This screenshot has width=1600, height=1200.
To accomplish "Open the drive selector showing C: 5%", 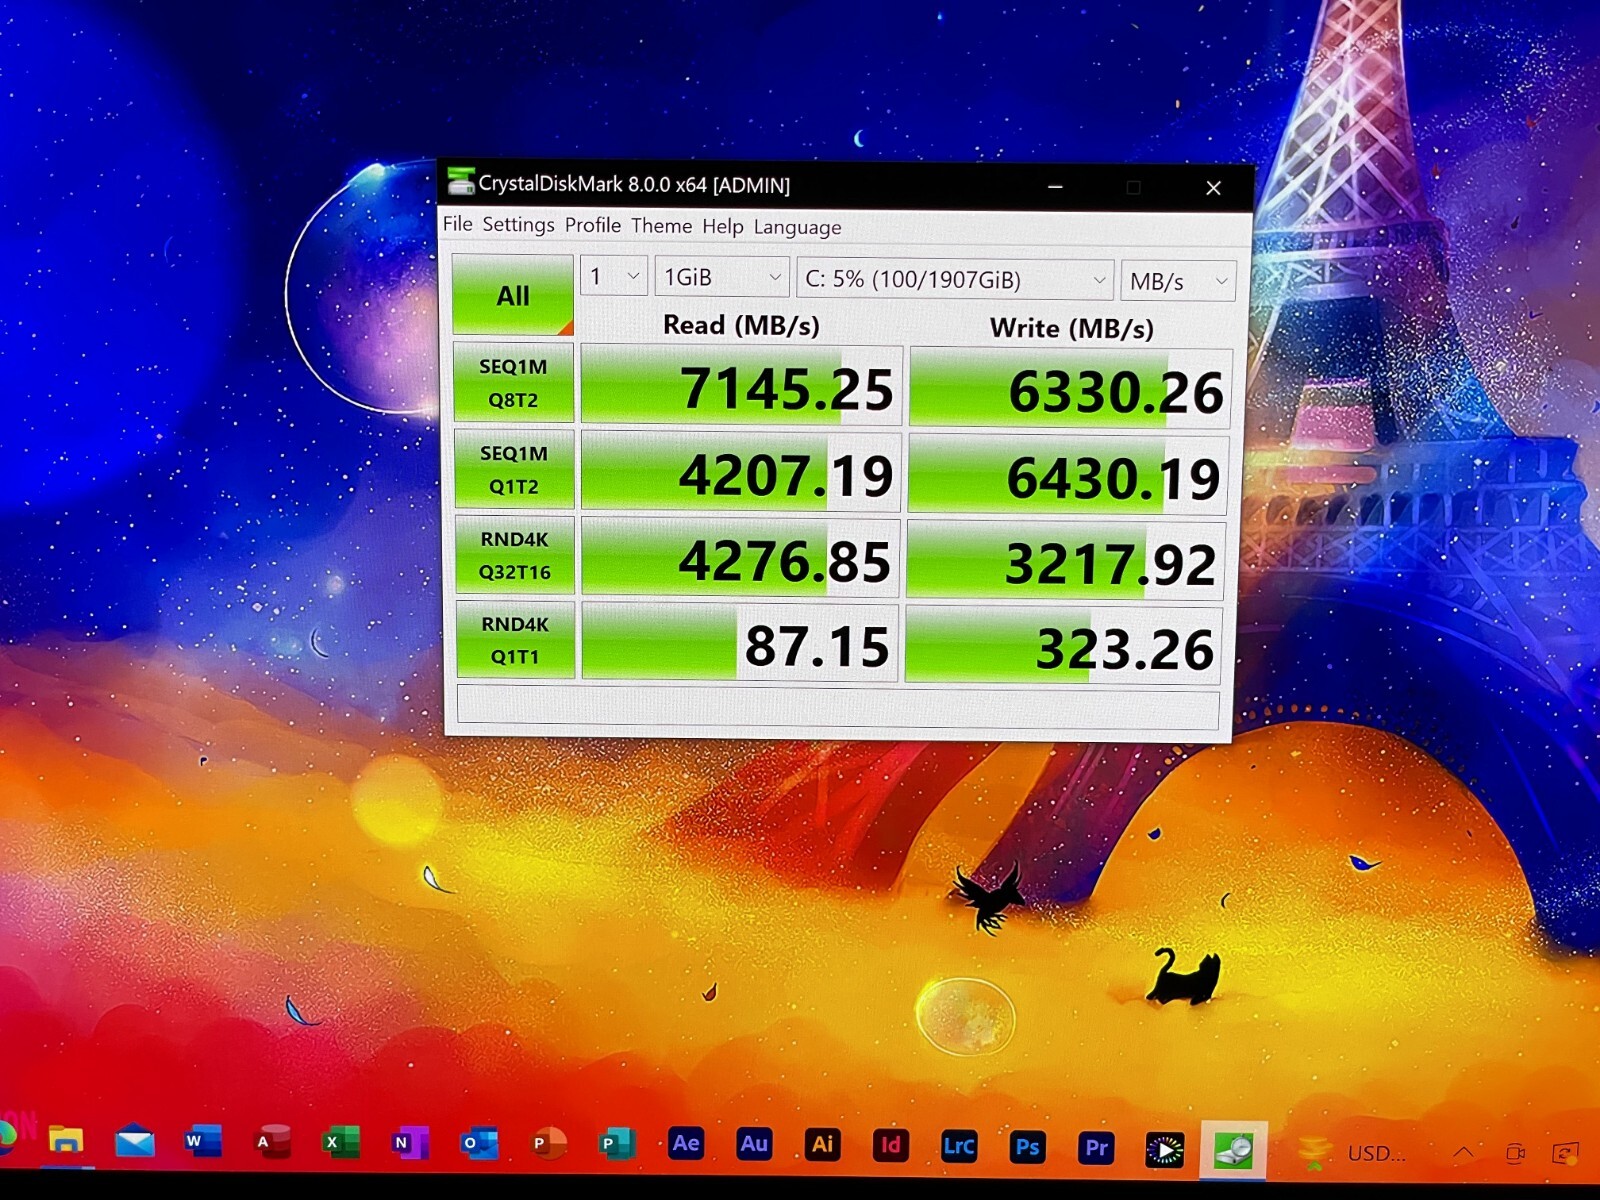I will [x=955, y=279].
